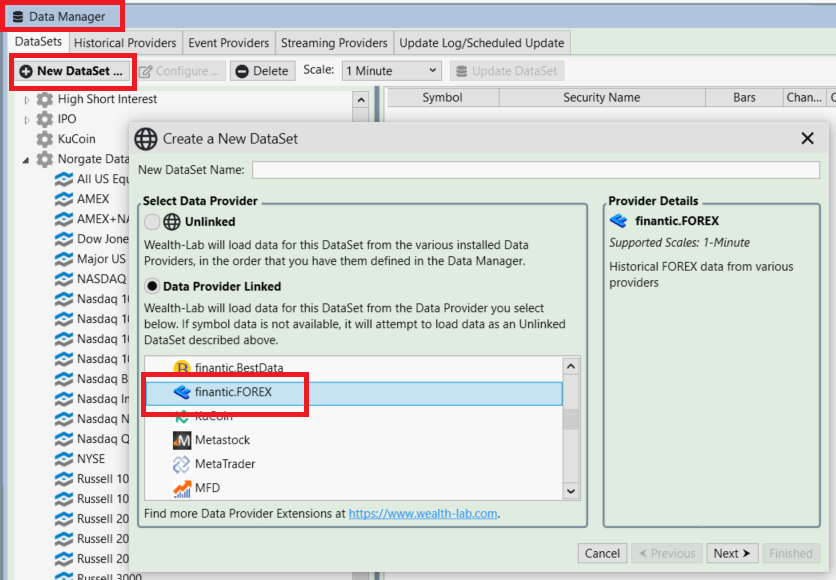The height and width of the screenshot is (580, 836).
Task: Click the Delete minus icon in toolbar
Action: click(241, 71)
